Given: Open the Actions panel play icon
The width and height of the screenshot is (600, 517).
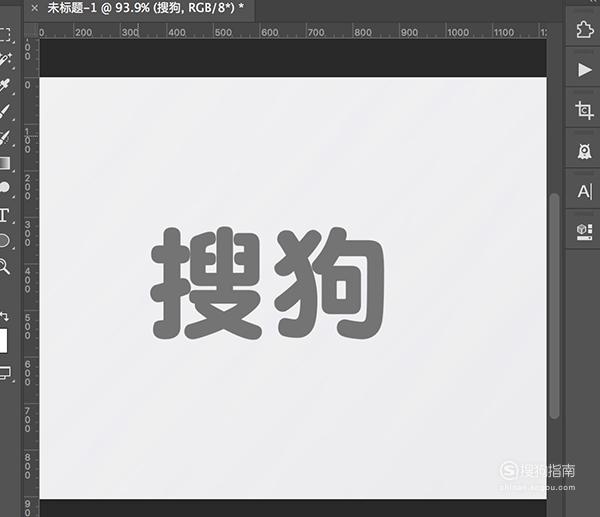Looking at the screenshot, I should pyautogui.click(x=585, y=70).
